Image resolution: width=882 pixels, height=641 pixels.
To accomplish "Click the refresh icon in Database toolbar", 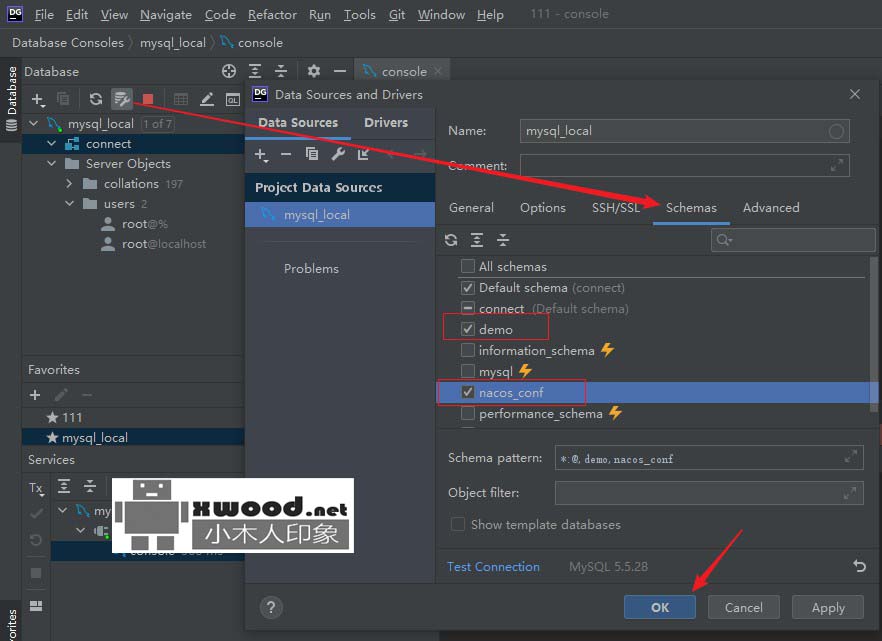I will 96,100.
